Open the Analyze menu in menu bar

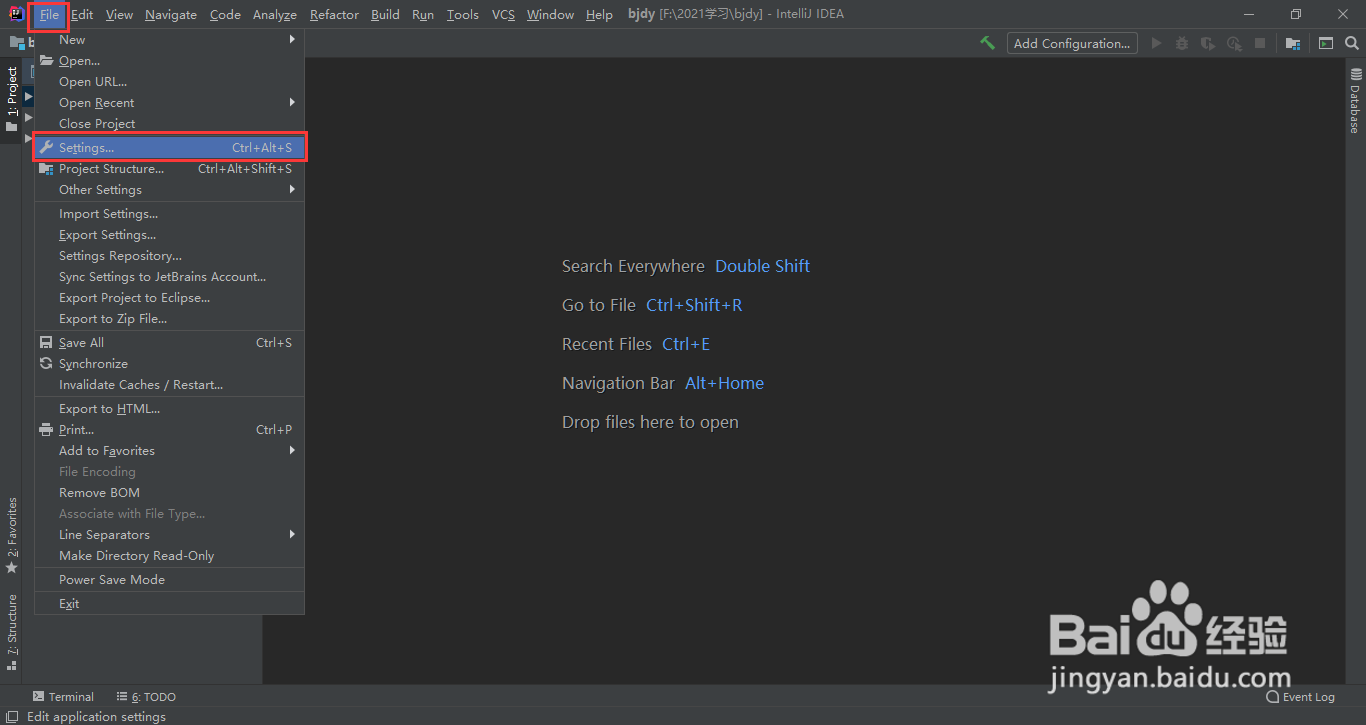click(x=275, y=15)
